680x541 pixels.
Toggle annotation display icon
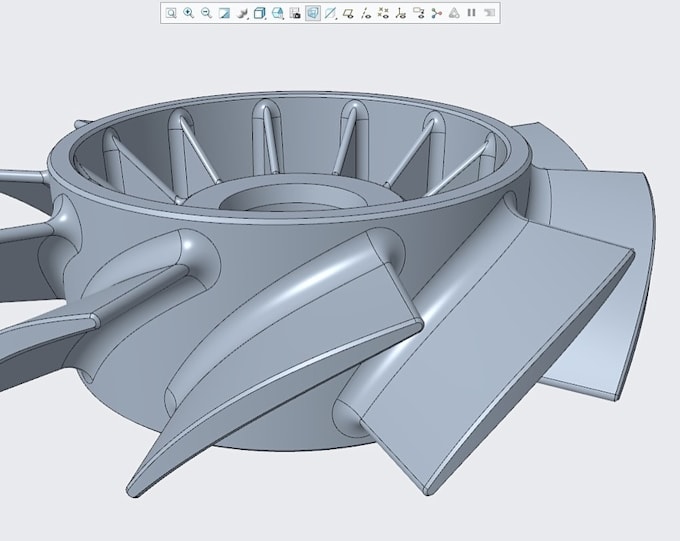(419, 13)
